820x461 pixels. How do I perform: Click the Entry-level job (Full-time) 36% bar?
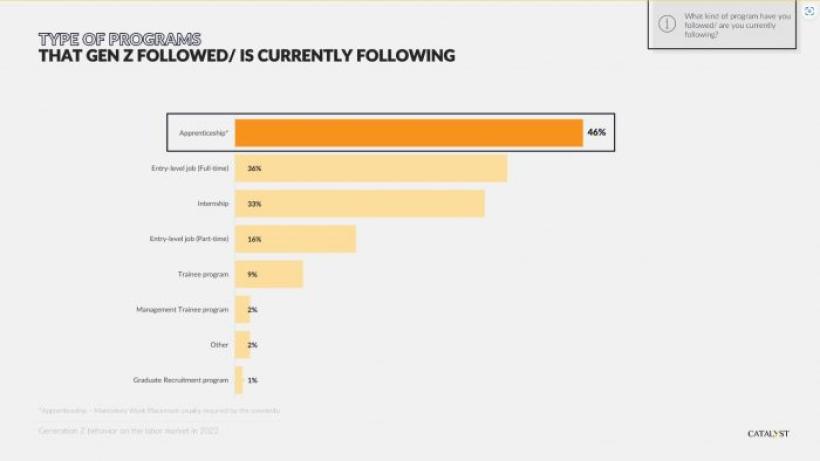[x=371, y=168]
